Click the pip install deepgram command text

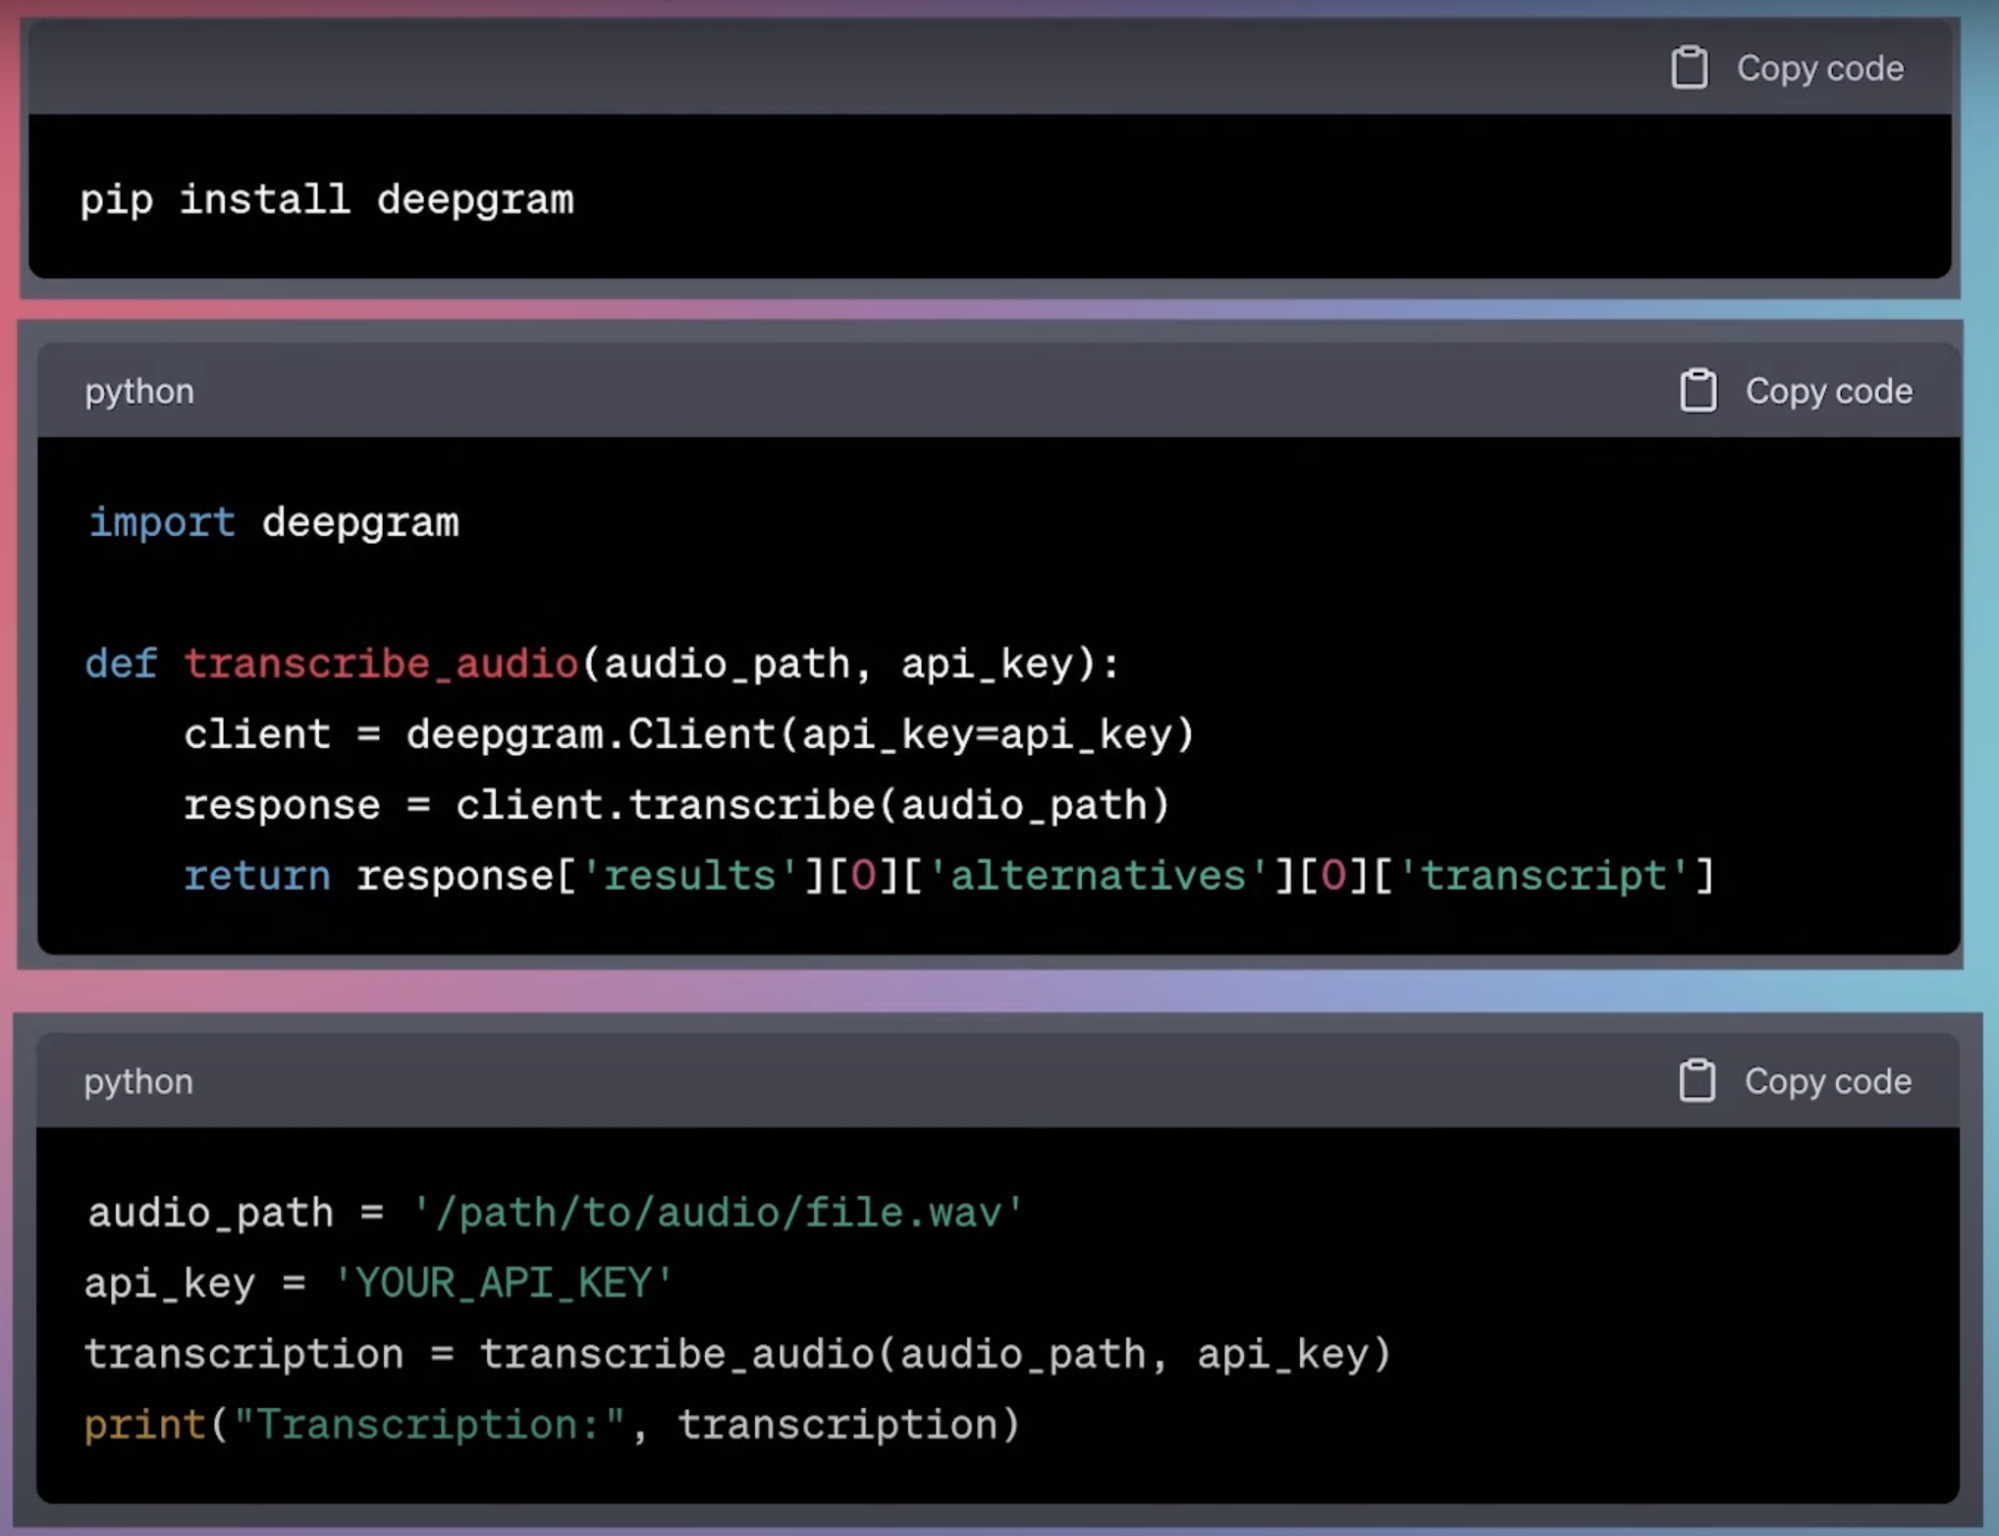pos(327,199)
